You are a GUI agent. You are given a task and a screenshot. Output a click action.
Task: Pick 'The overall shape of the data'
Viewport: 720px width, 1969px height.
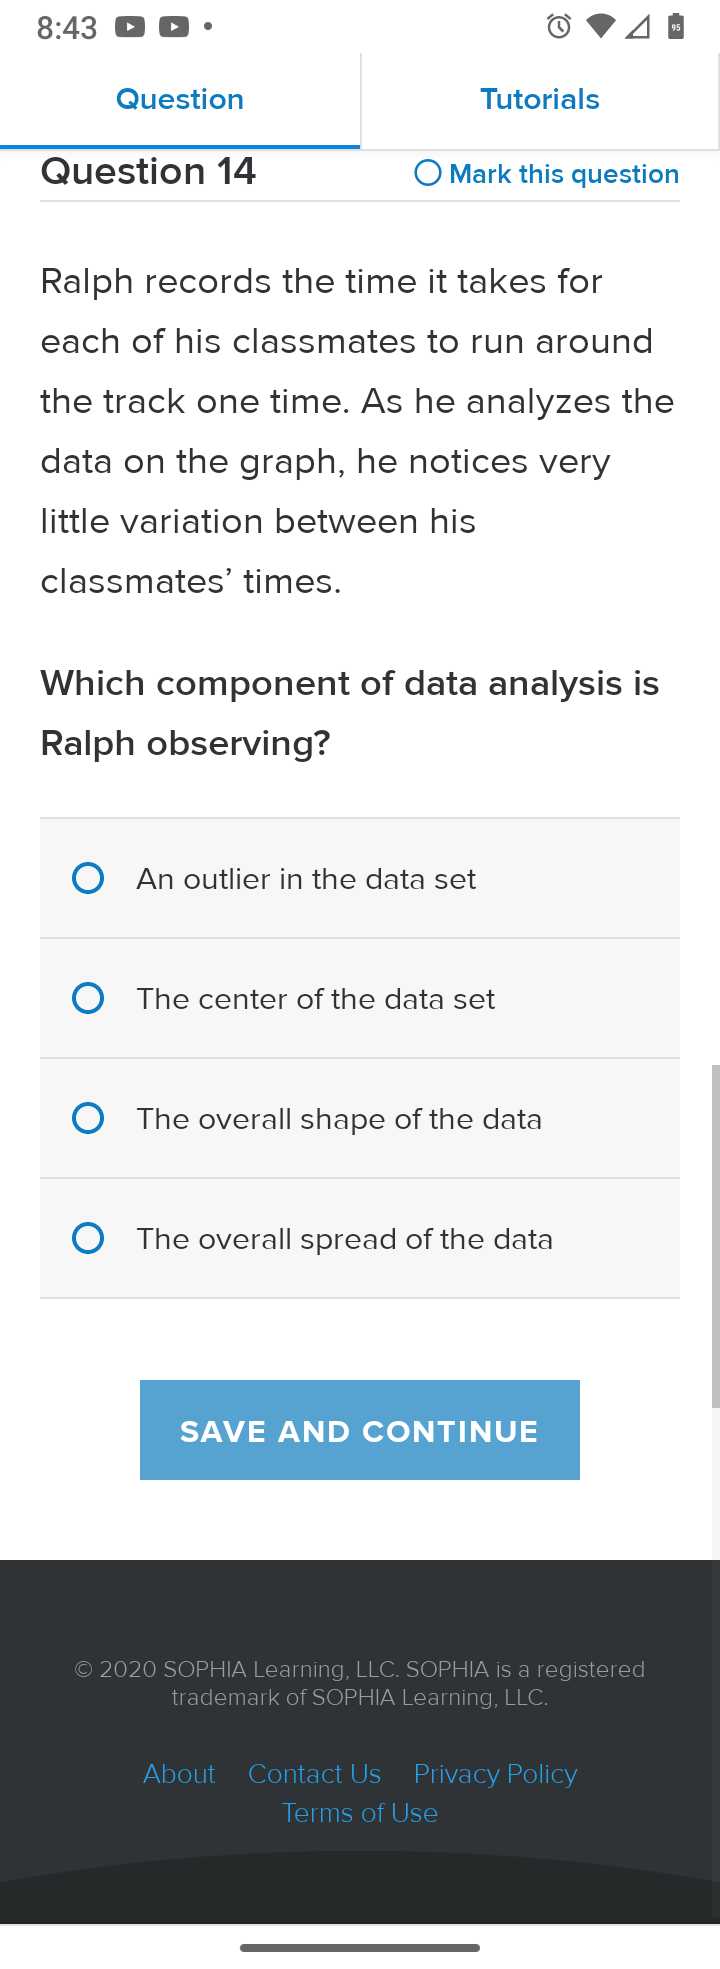(360, 1119)
